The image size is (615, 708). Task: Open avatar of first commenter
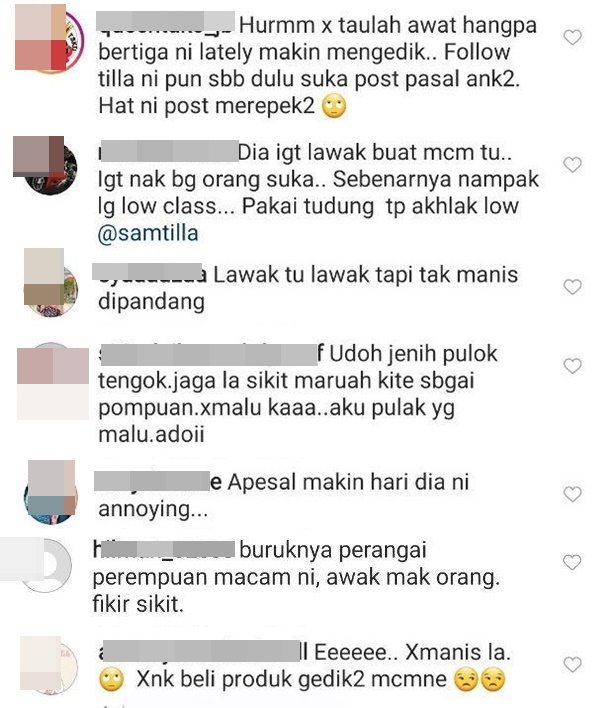coord(50,38)
